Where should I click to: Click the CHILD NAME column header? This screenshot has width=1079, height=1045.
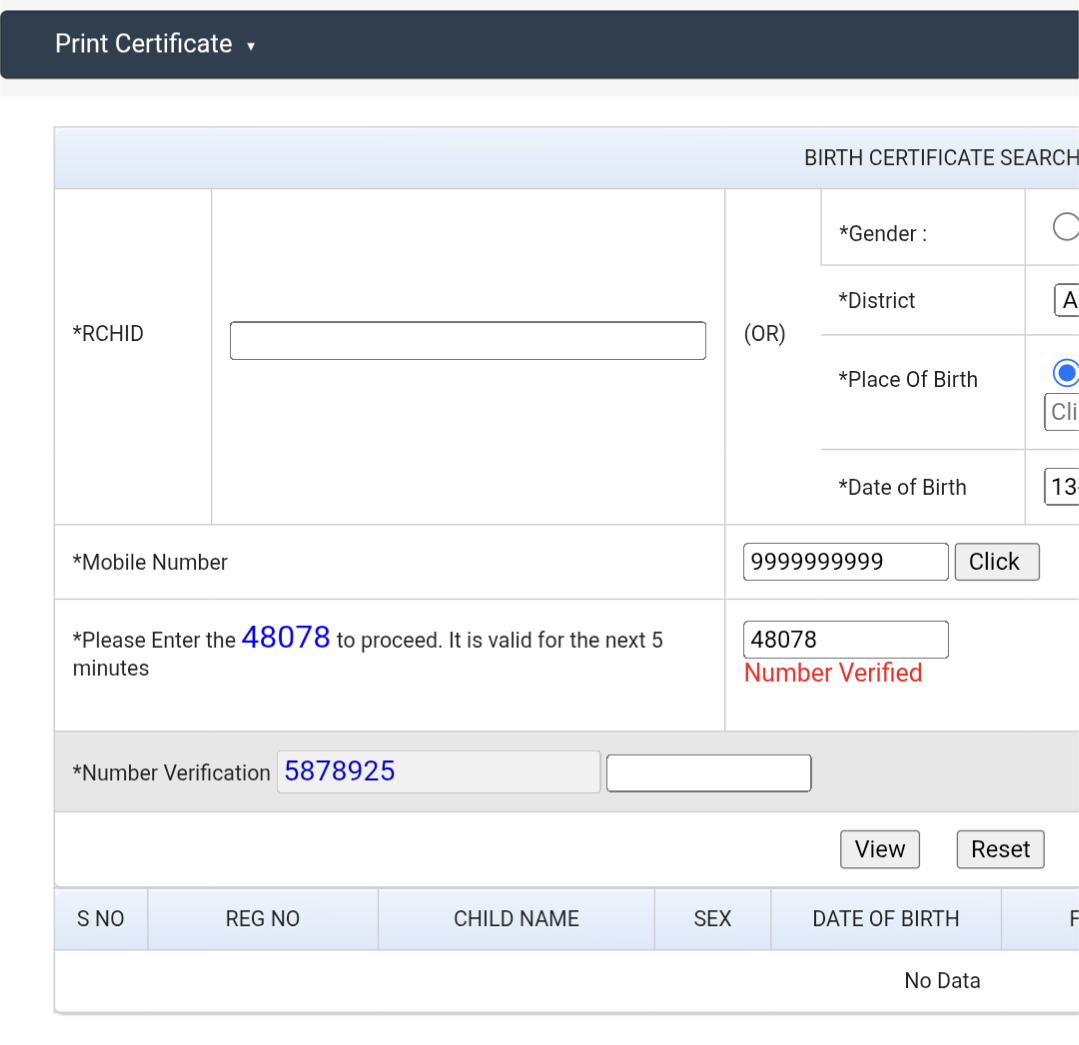[x=516, y=919]
